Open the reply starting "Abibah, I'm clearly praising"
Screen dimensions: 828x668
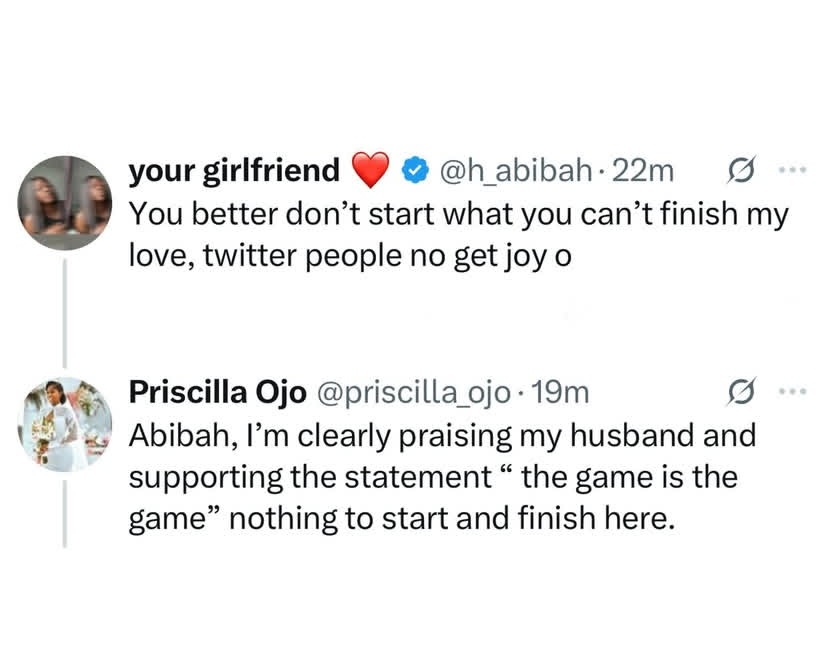[442, 435]
